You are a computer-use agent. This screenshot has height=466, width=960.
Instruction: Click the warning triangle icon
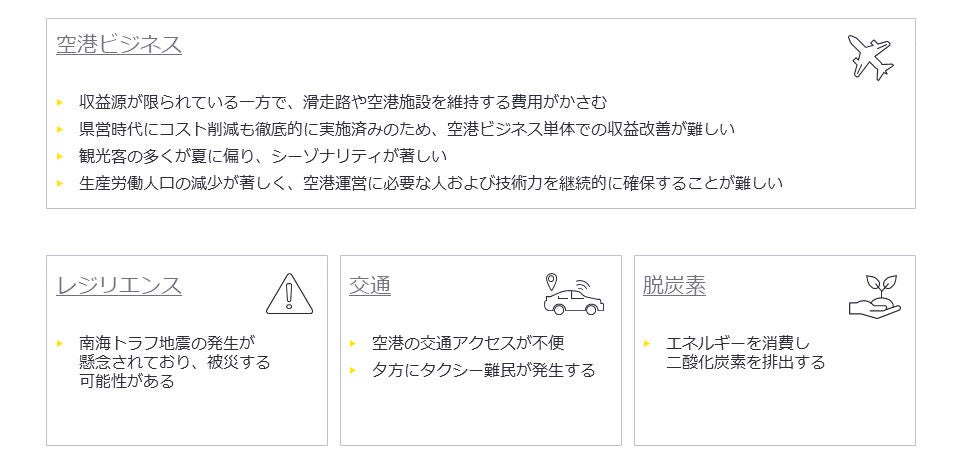click(x=290, y=293)
